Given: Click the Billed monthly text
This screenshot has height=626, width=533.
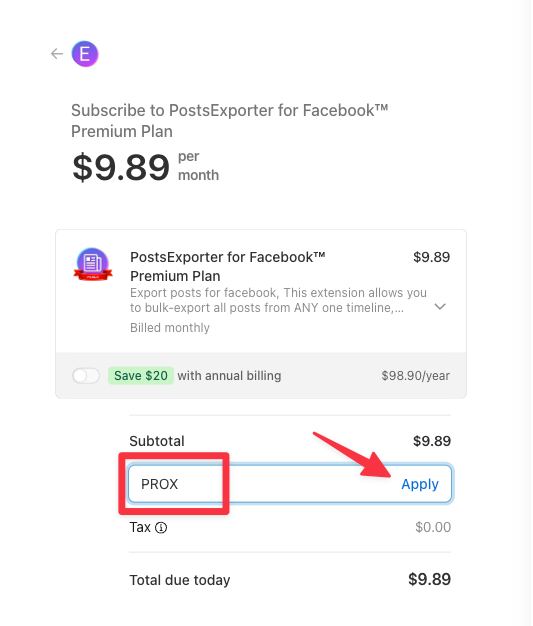Looking at the screenshot, I should click(170, 328).
